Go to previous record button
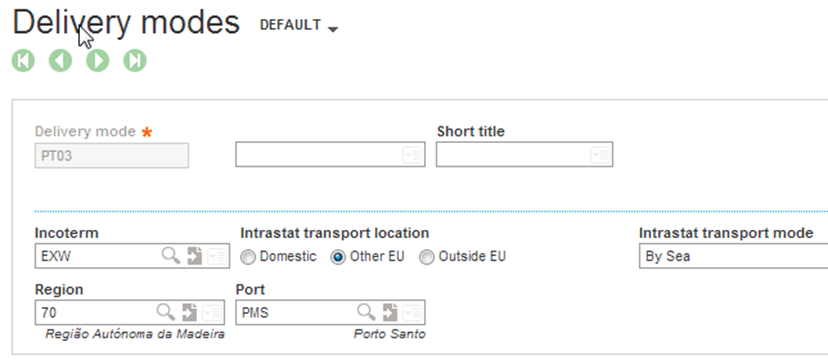Image resolution: width=828 pixels, height=360 pixels. (x=60, y=61)
